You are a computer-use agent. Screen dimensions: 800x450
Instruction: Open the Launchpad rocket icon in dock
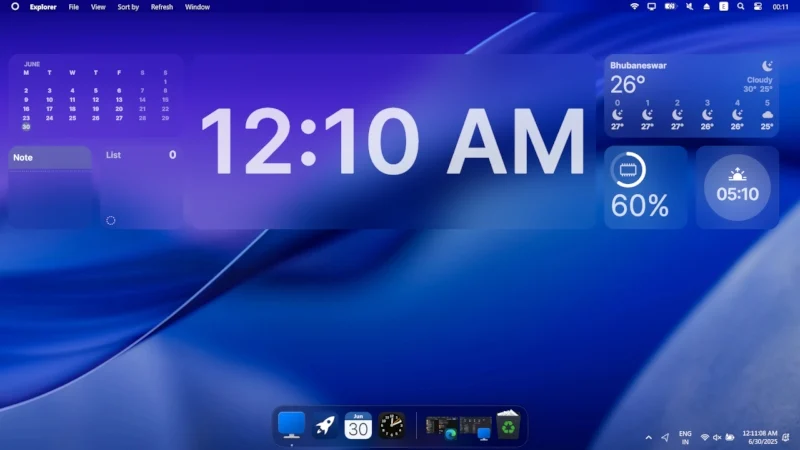tap(325, 426)
